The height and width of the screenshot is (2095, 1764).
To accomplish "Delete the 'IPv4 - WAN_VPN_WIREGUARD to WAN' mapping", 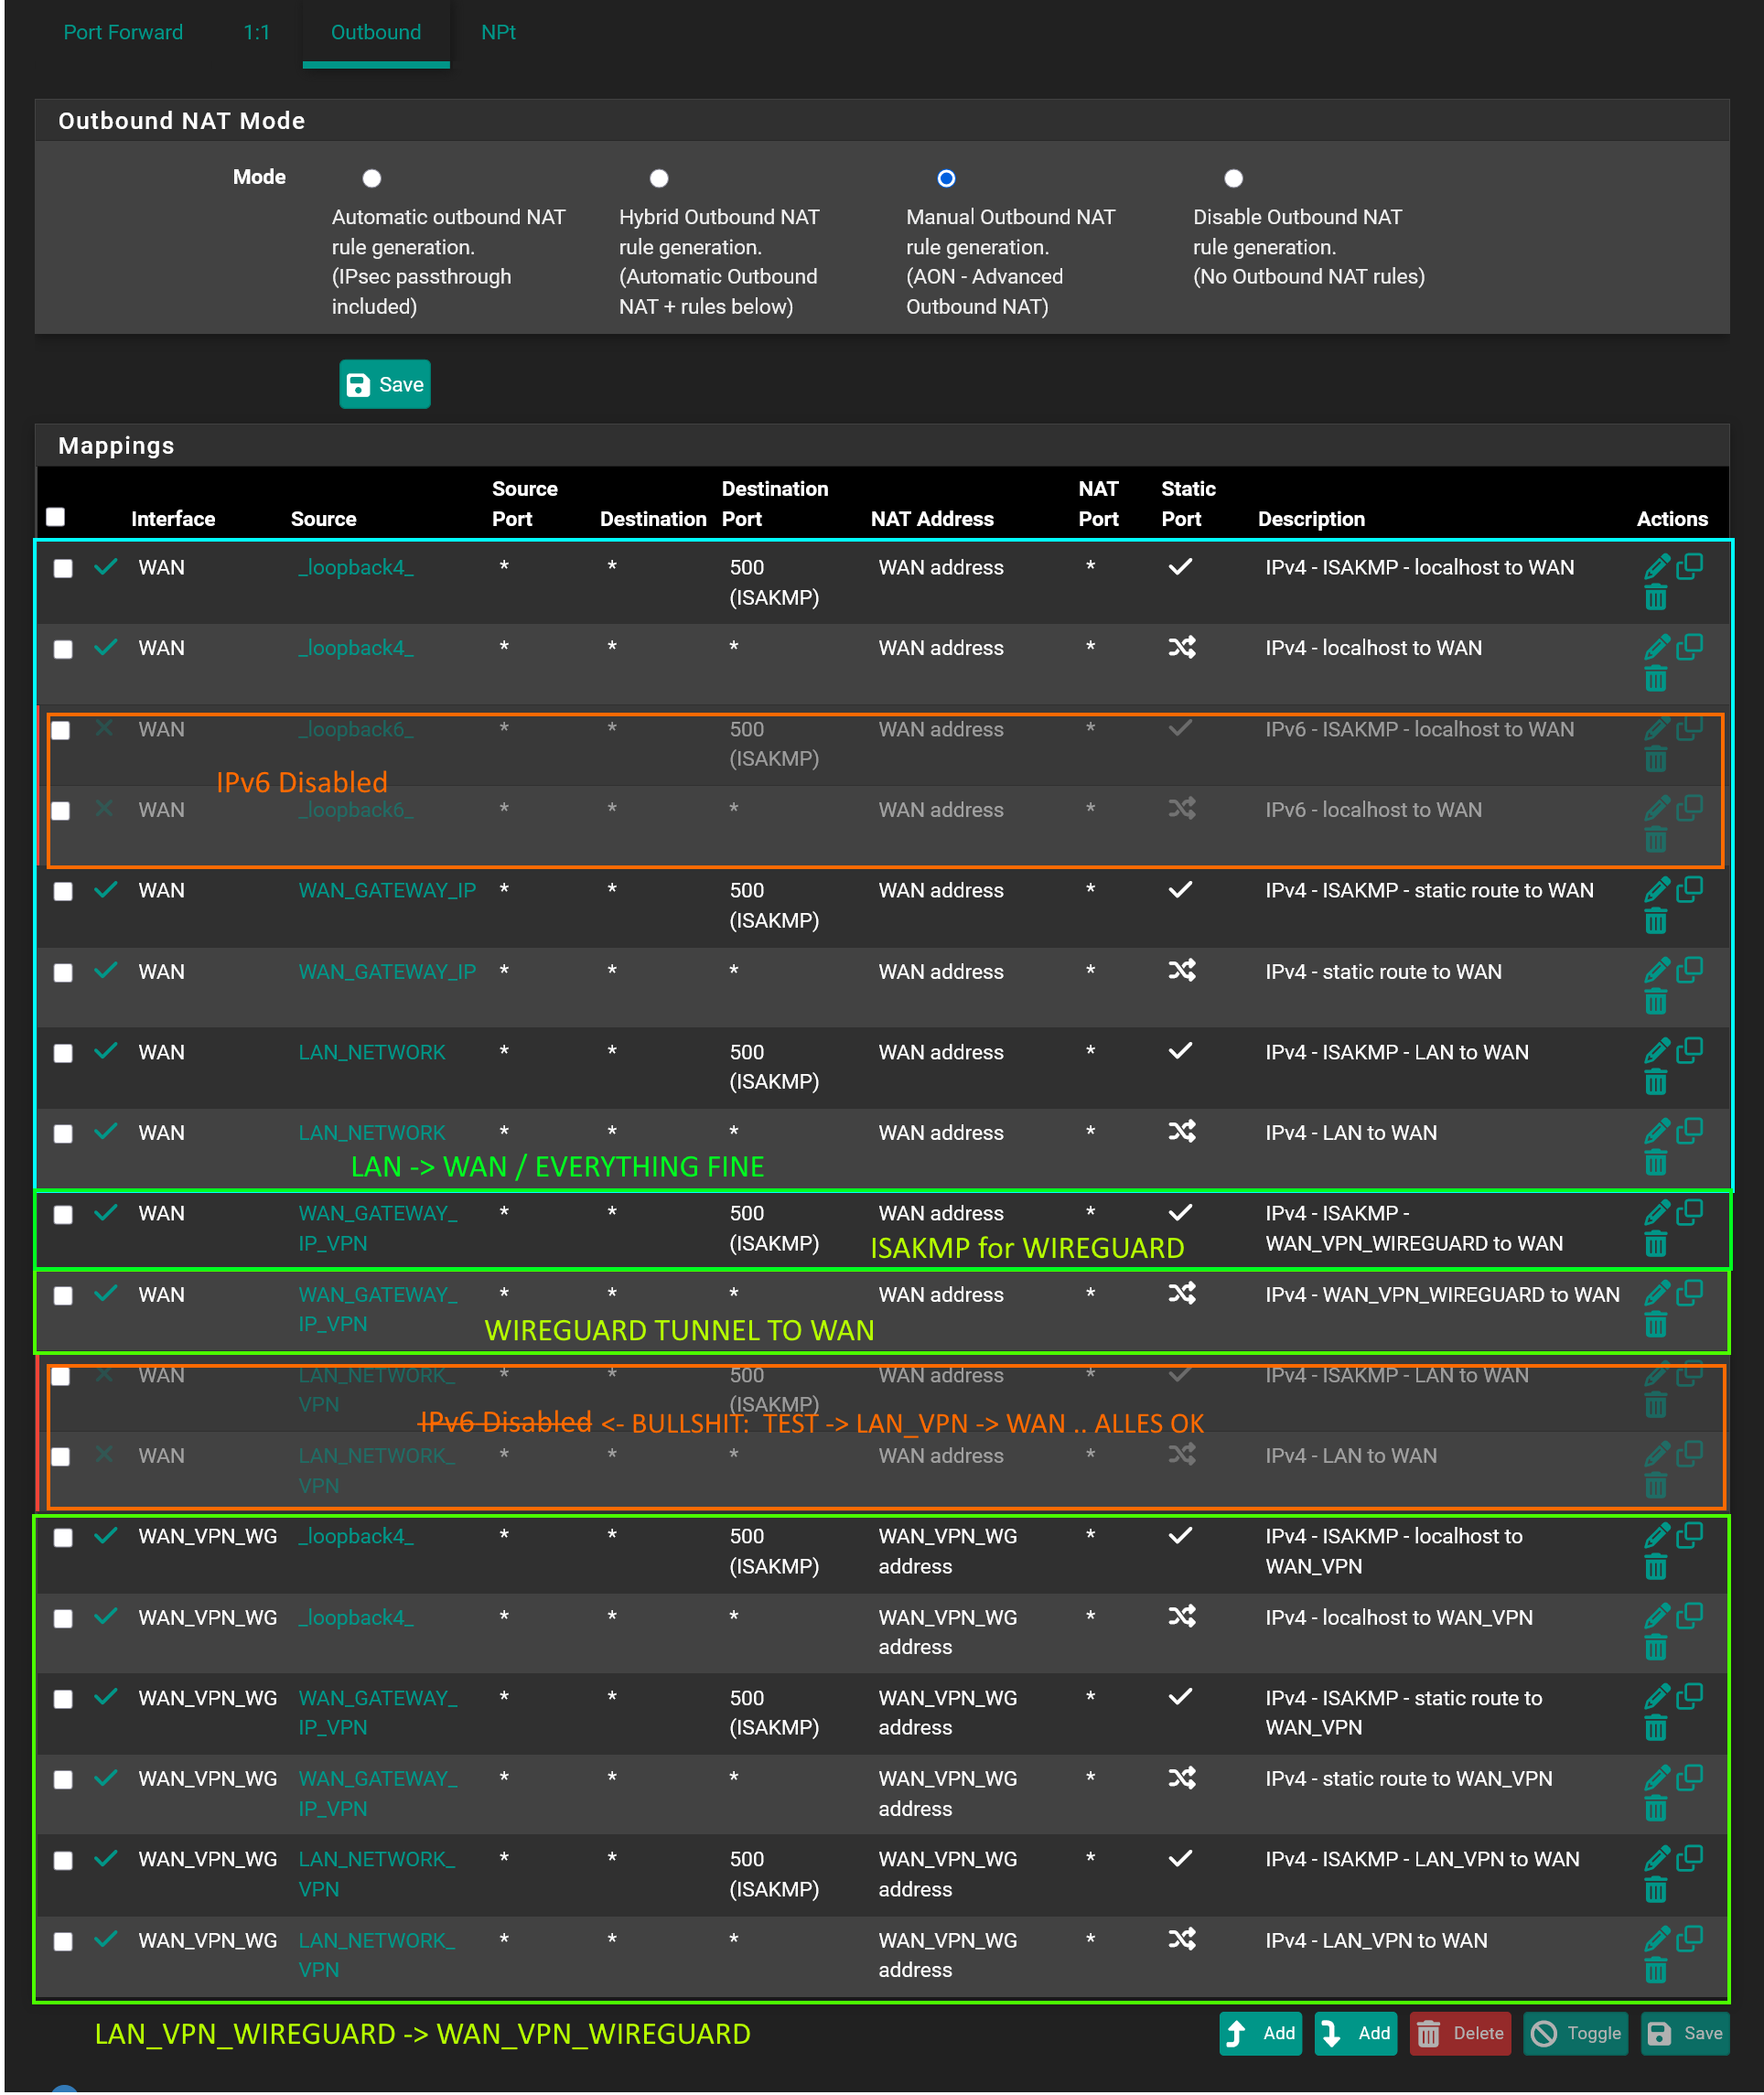I will click(1656, 1325).
